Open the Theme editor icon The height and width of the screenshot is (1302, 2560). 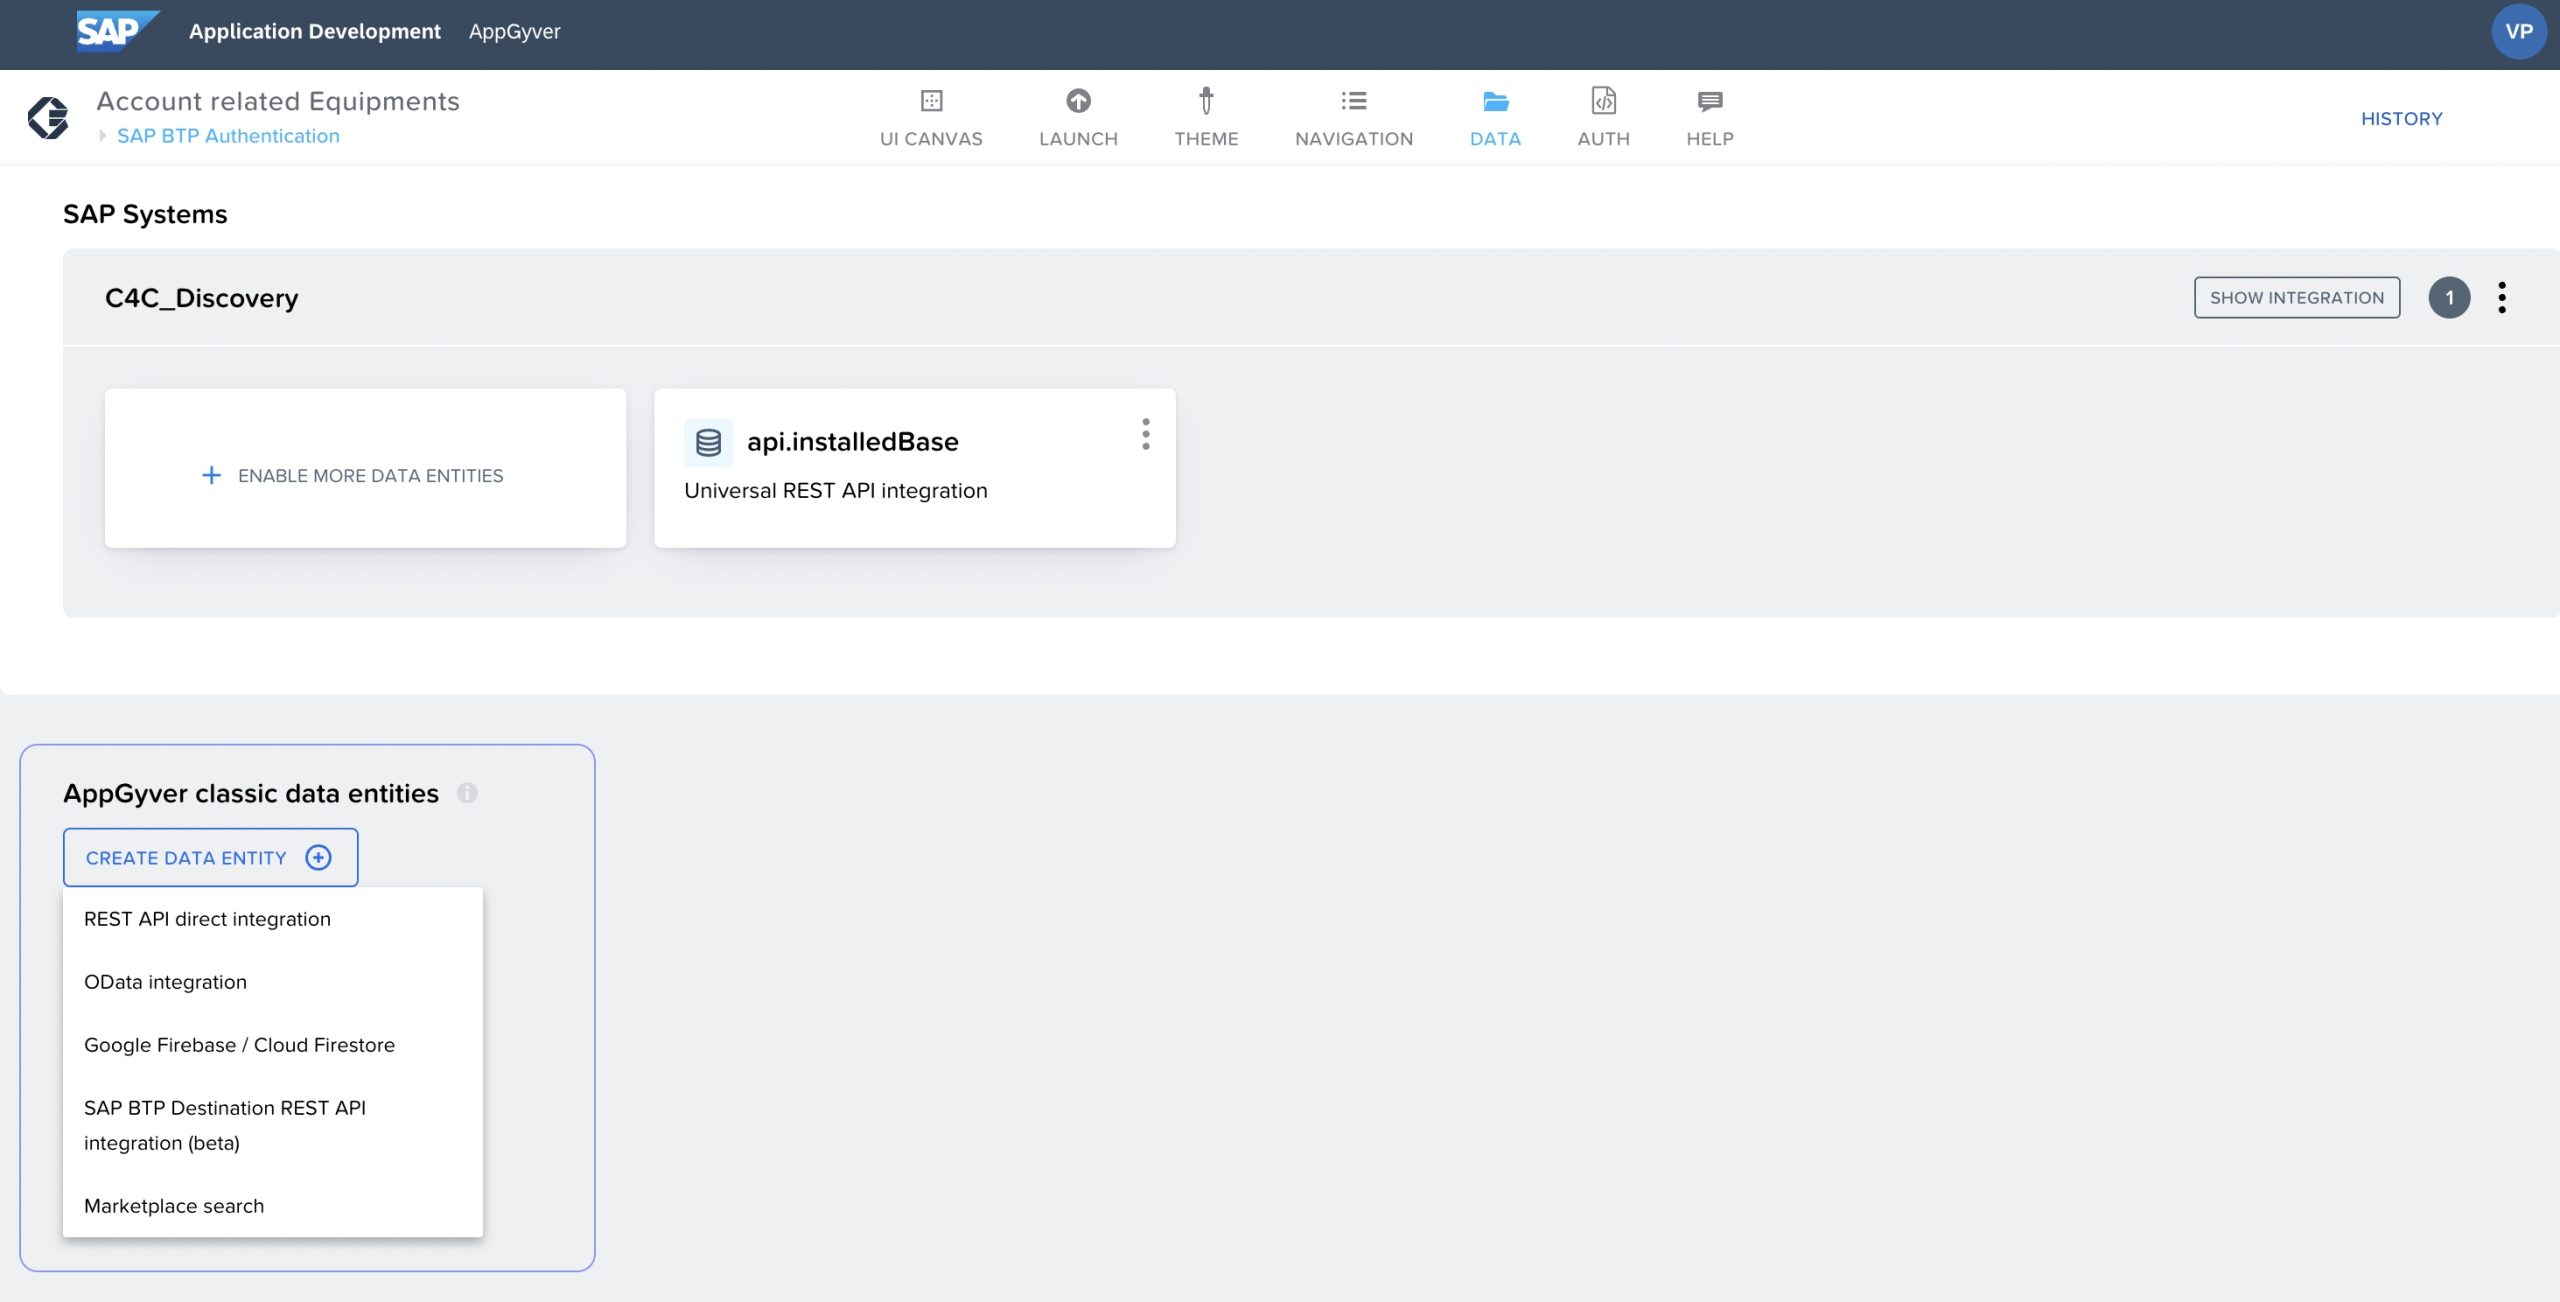coord(1206,101)
